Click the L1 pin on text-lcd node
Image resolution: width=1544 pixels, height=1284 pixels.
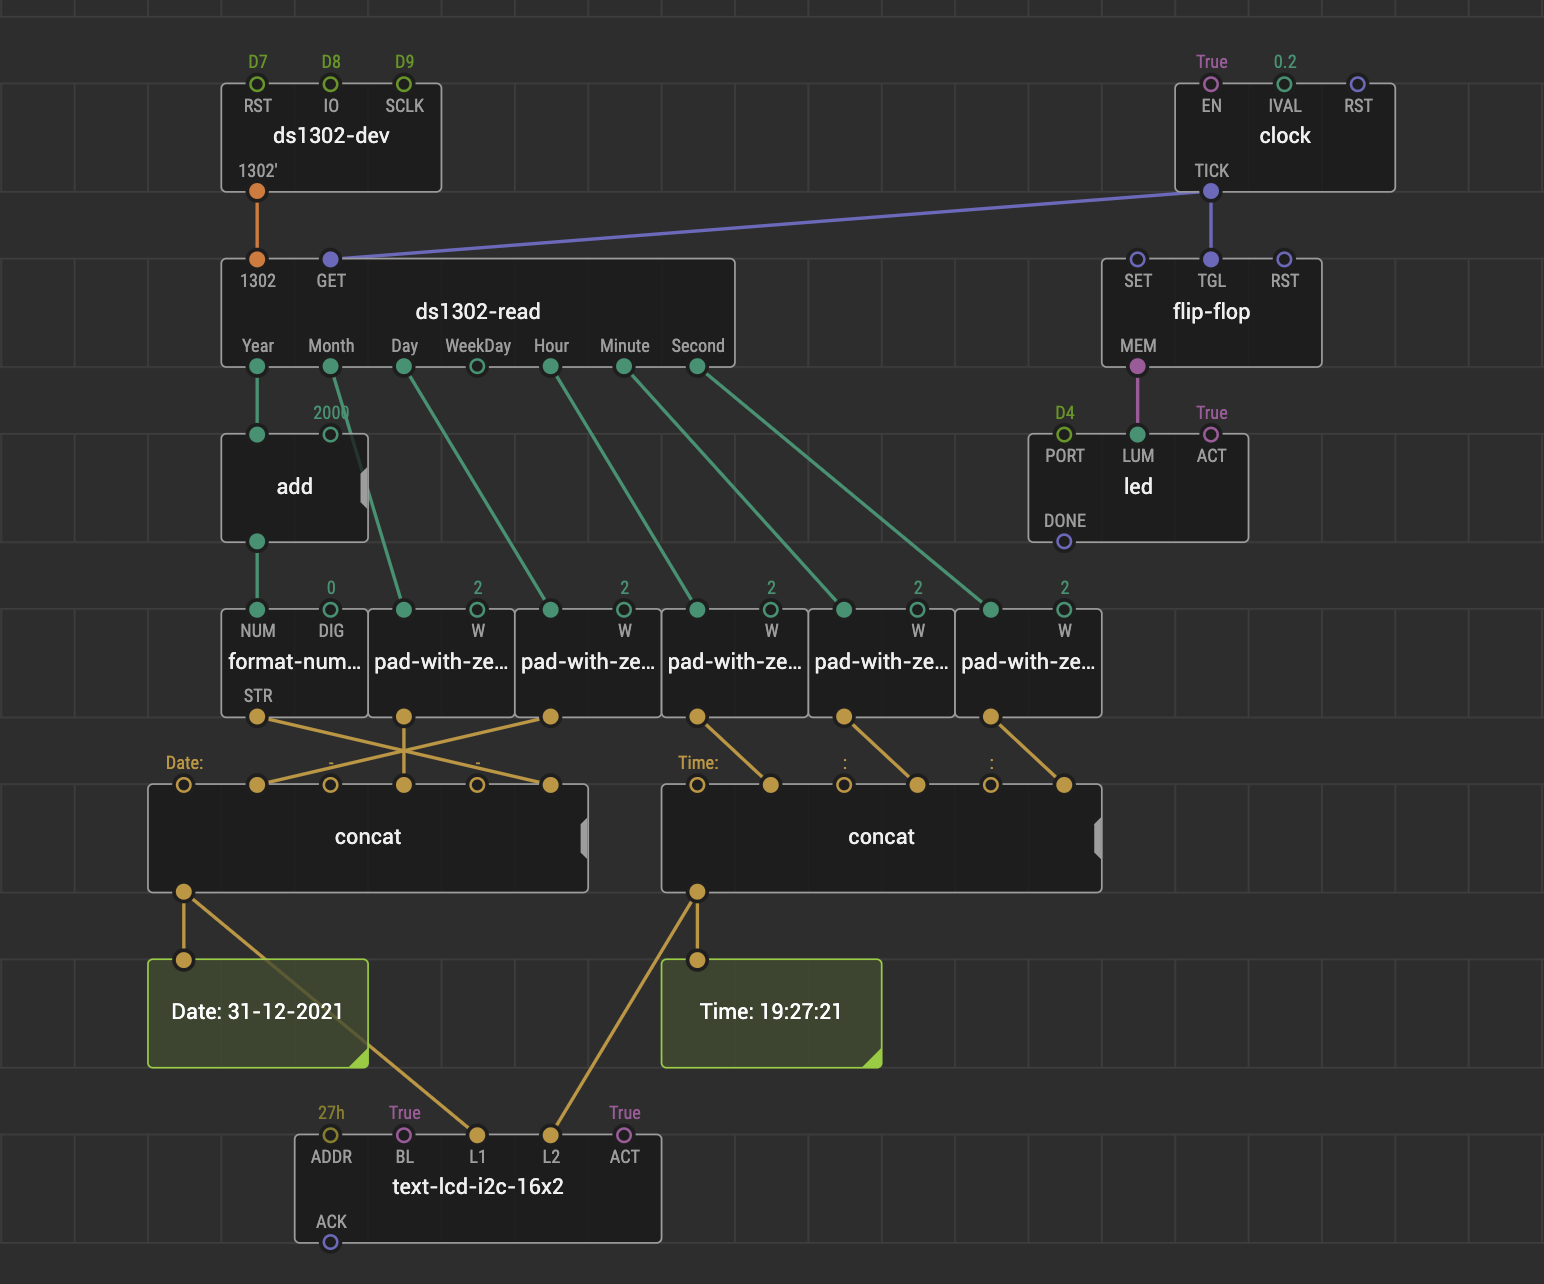tap(478, 1135)
